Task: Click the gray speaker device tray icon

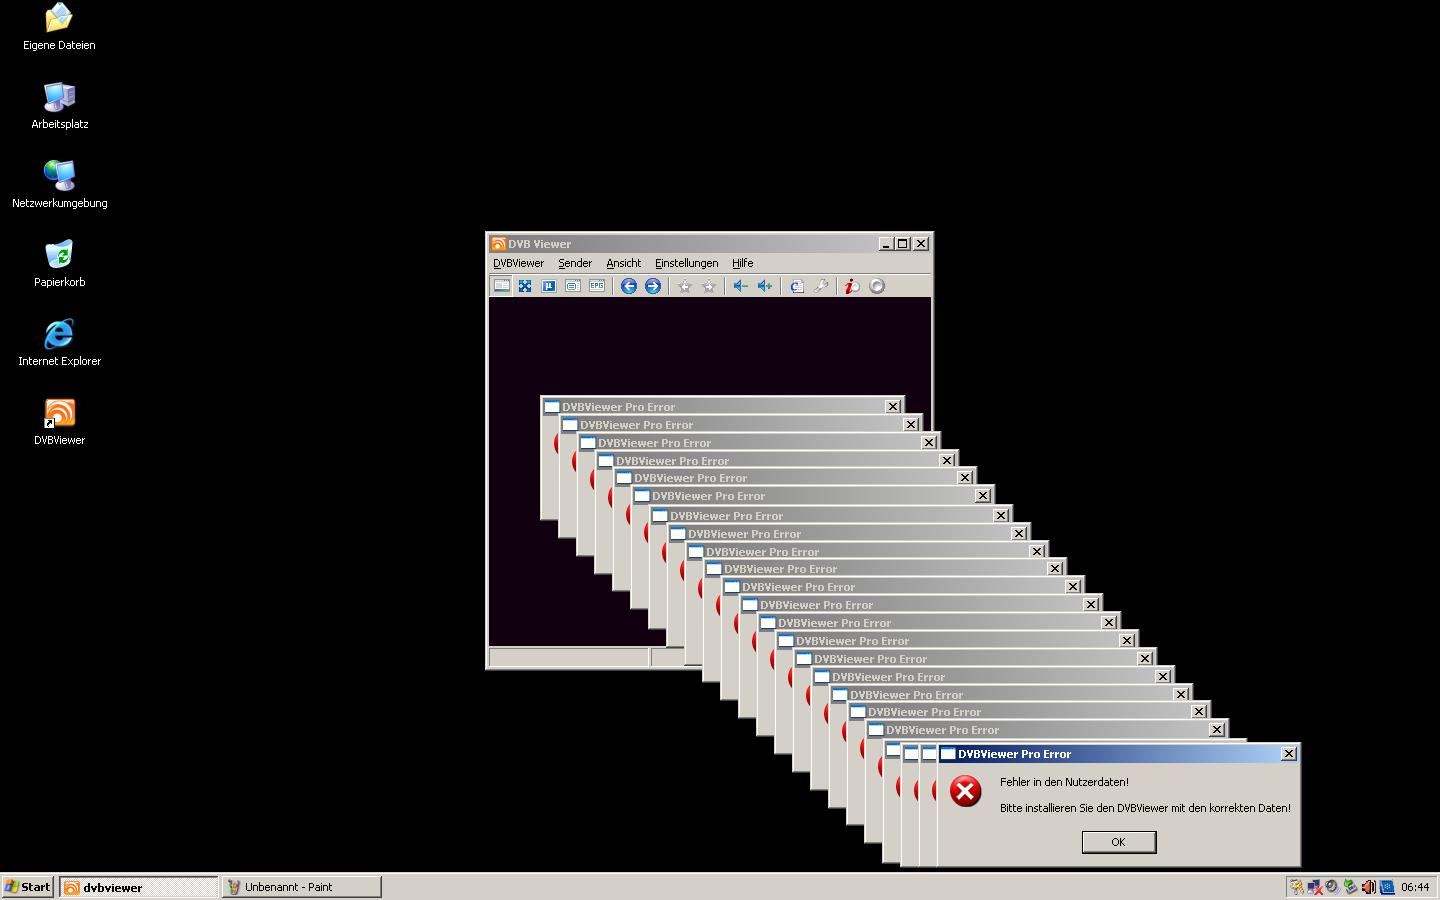Action: pos(1332,887)
